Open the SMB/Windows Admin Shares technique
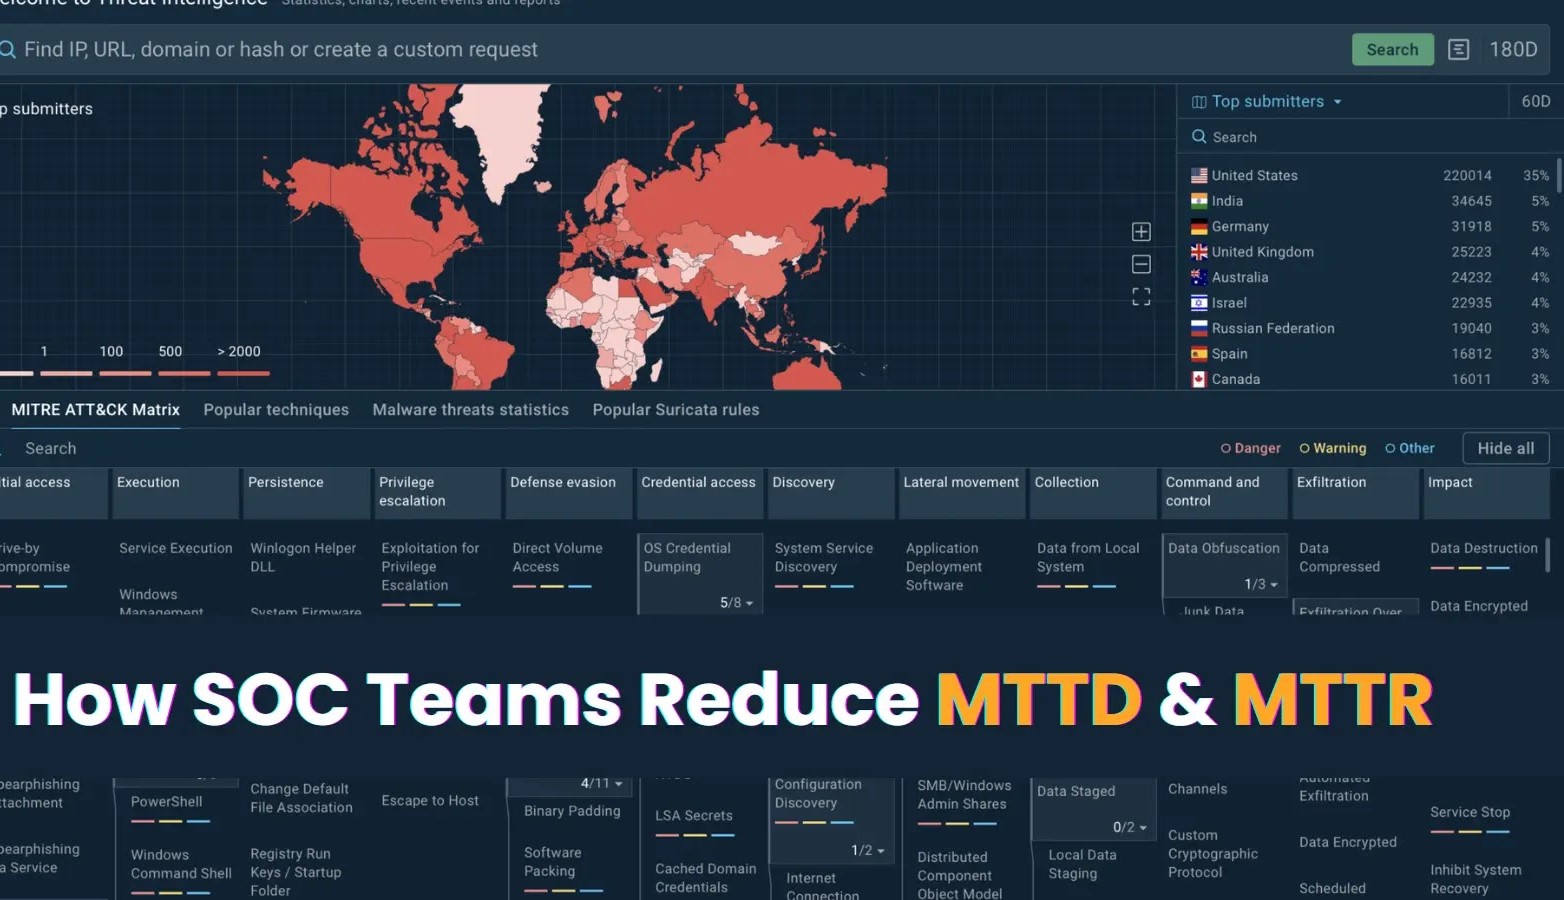Viewport: 1564px width, 900px height. click(x=964, y=794)
